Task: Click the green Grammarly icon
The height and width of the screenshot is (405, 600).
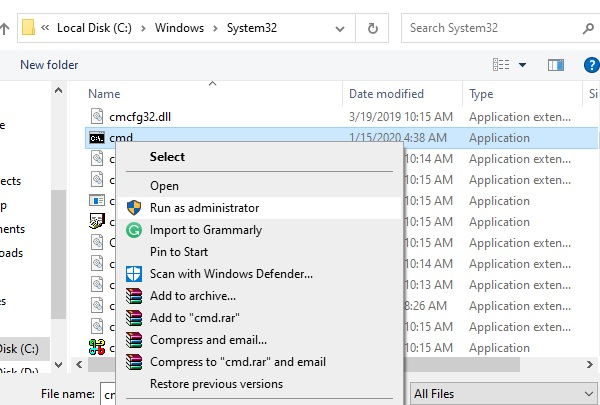Action: (x=134, y=230)
